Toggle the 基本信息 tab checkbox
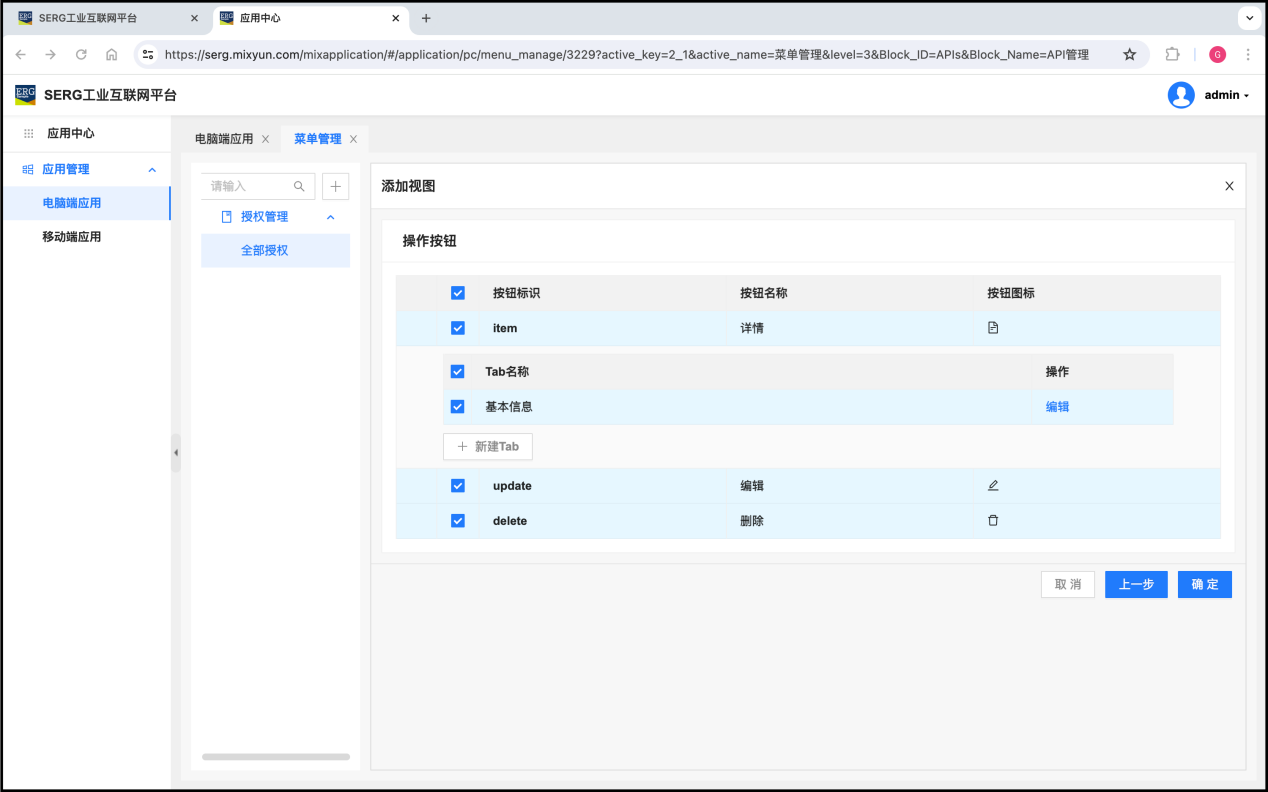Image resolution: width=1268 pixels, height=792 pixels. 458,407
